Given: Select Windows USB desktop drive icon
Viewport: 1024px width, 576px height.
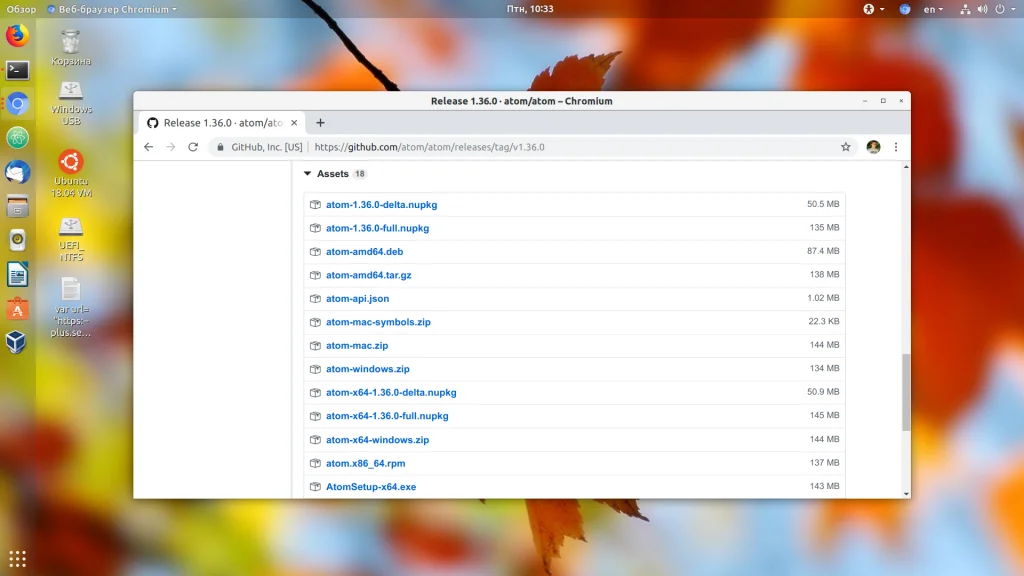Looking at the screenshot, I should click(71, 104).
